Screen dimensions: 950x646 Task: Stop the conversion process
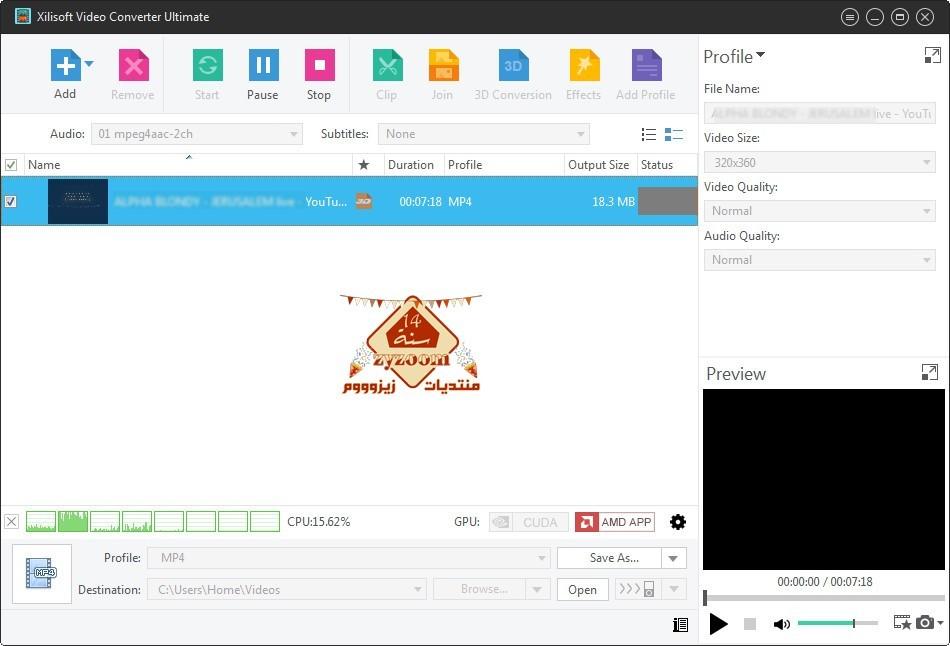tap(319, 65)
